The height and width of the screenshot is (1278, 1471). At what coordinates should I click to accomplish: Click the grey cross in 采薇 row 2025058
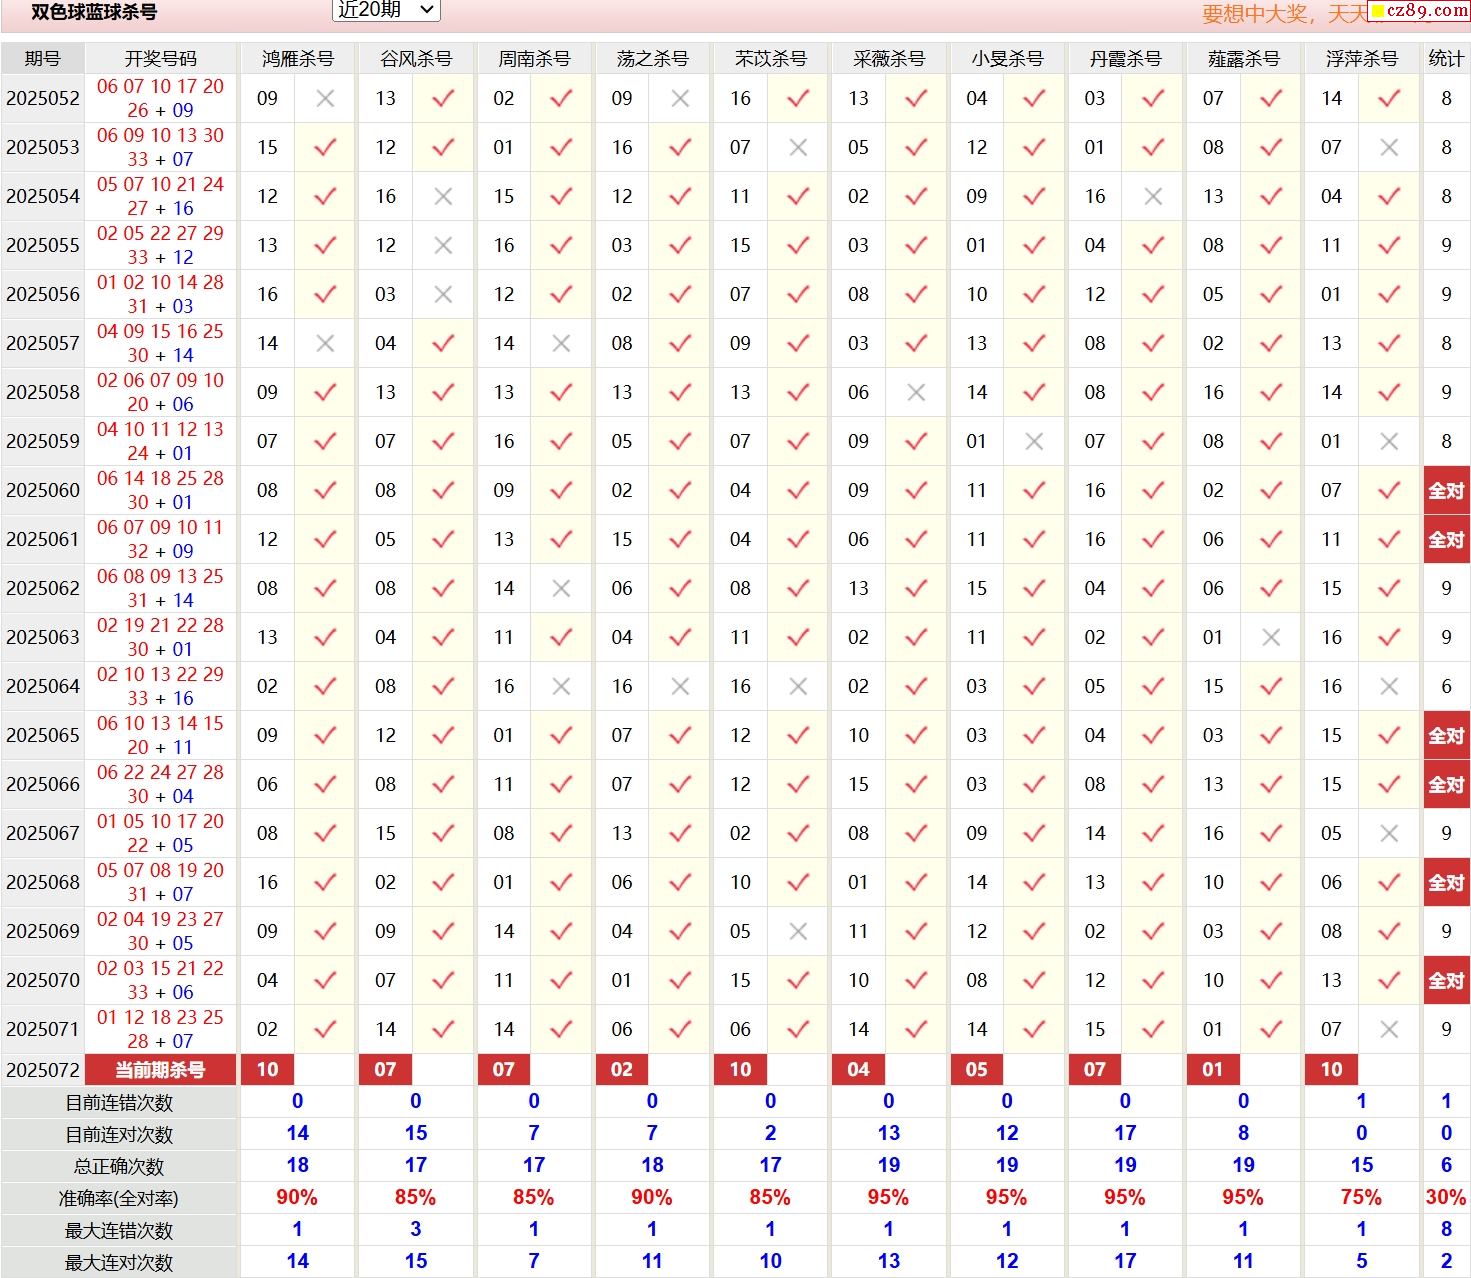pos(916,392)
